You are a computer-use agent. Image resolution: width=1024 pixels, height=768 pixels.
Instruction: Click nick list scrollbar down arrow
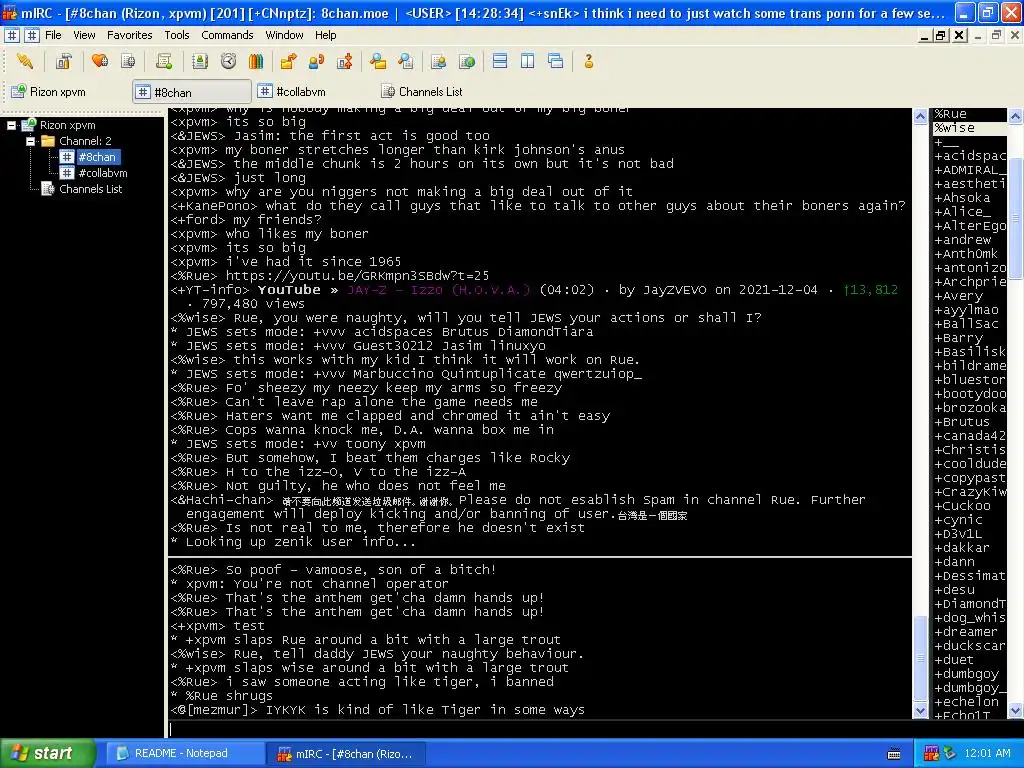[x=1016, y=711]
